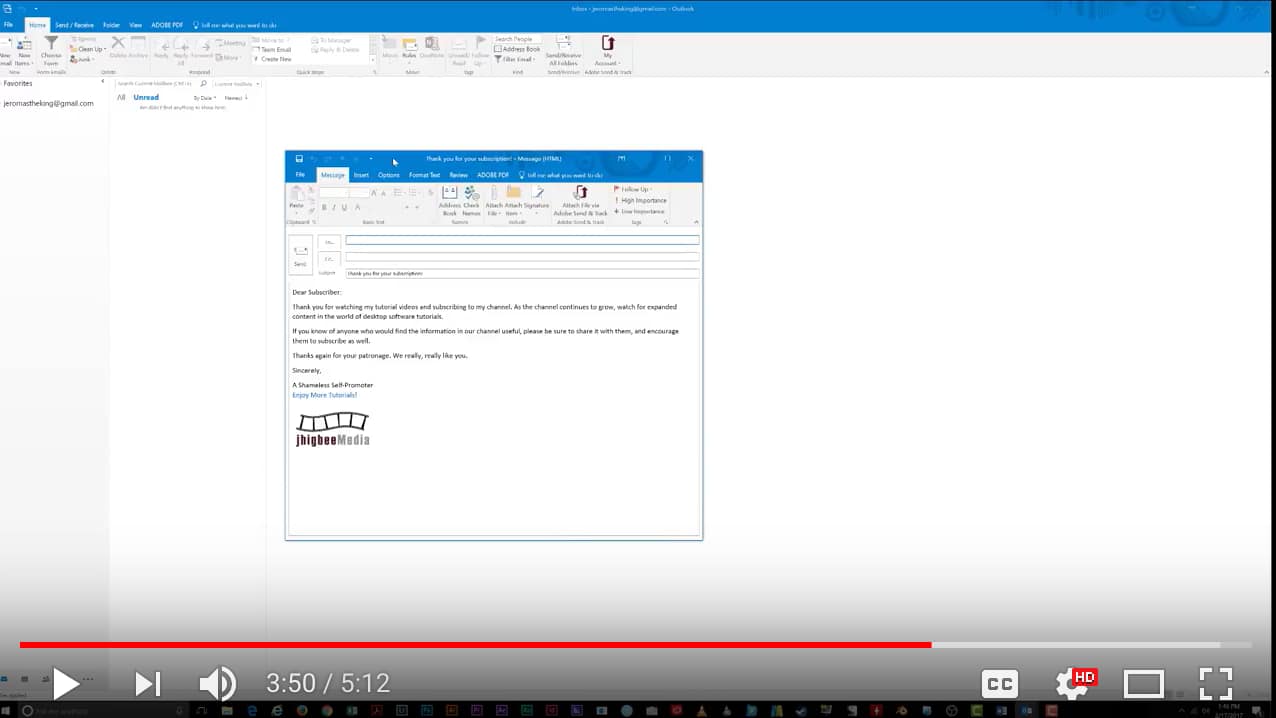Follow the Enjoy More Tutorials link
This screenshot has width=1276, height=718.
coord(324,394)
